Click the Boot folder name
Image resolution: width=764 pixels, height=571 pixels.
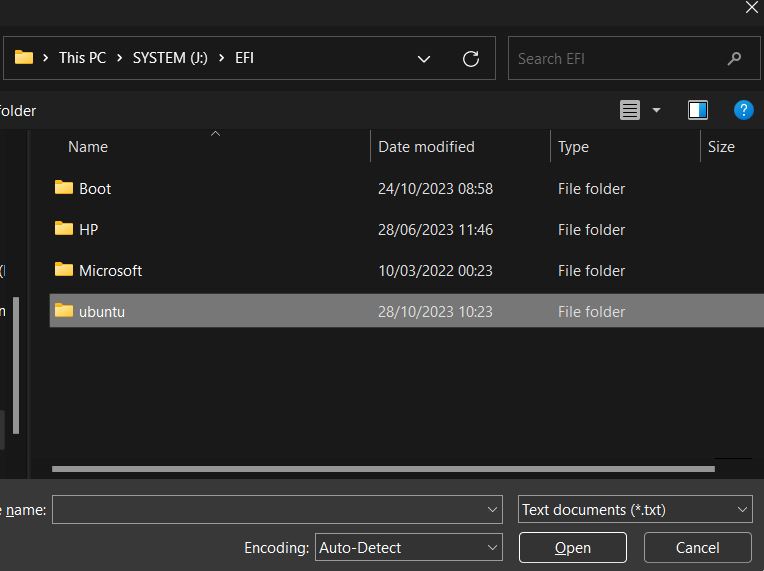(x=95, y=189)
